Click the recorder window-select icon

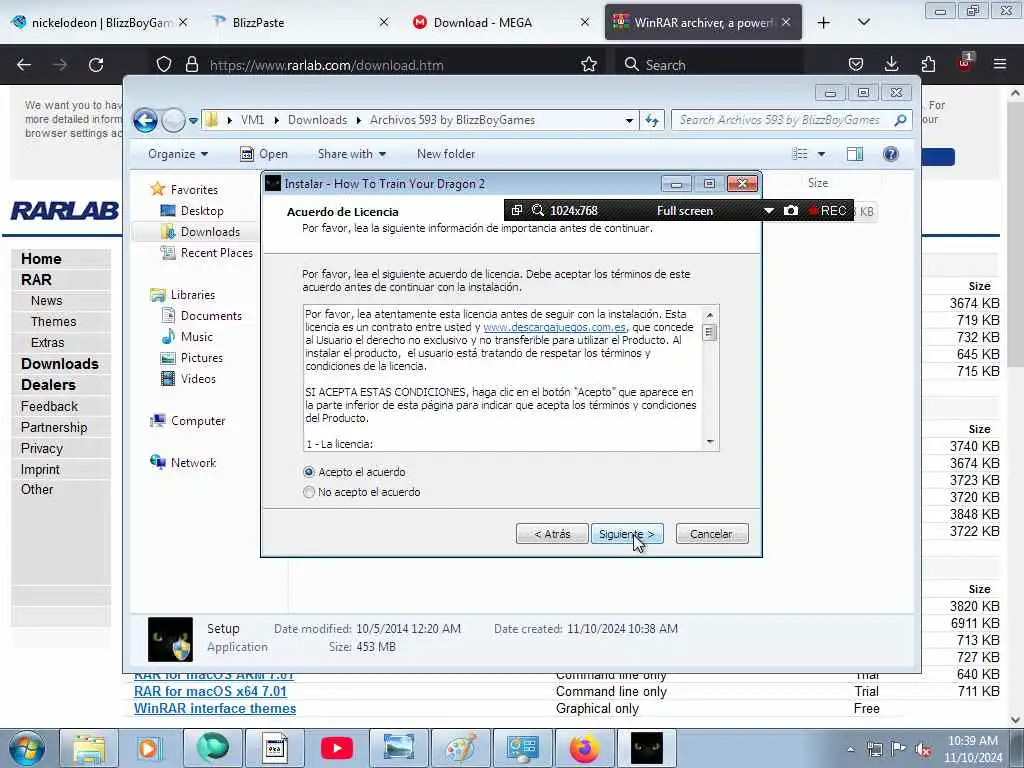tap(517, 210)
